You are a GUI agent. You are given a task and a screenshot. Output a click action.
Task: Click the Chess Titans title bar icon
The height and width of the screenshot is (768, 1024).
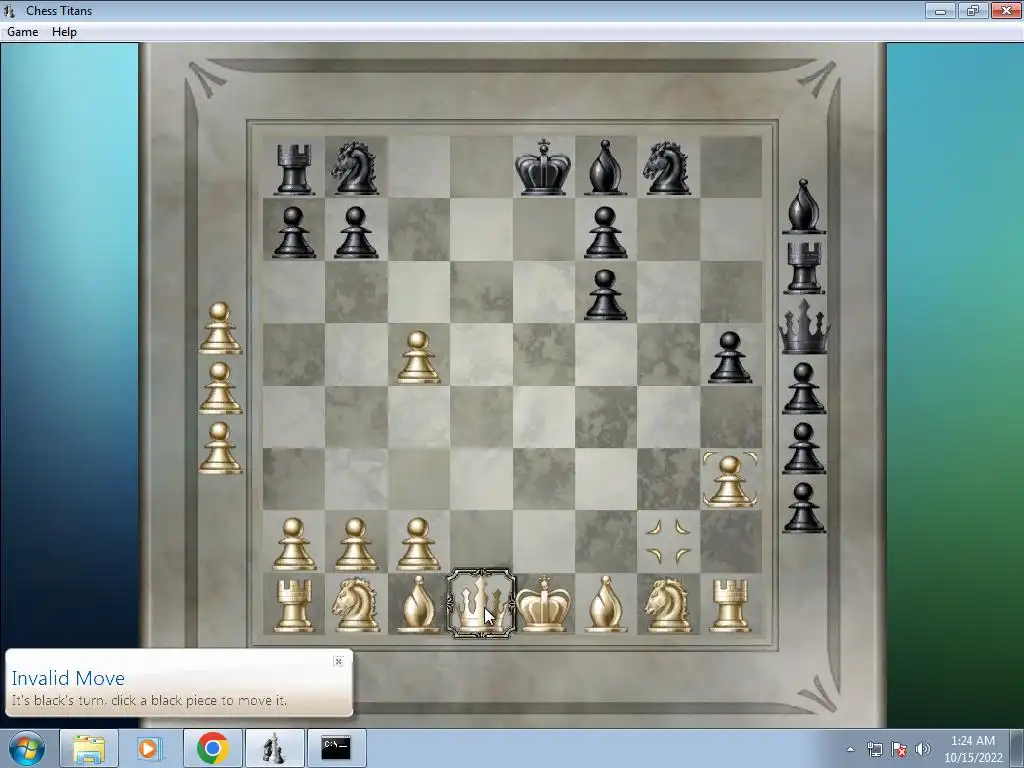(x=9, y=10)
